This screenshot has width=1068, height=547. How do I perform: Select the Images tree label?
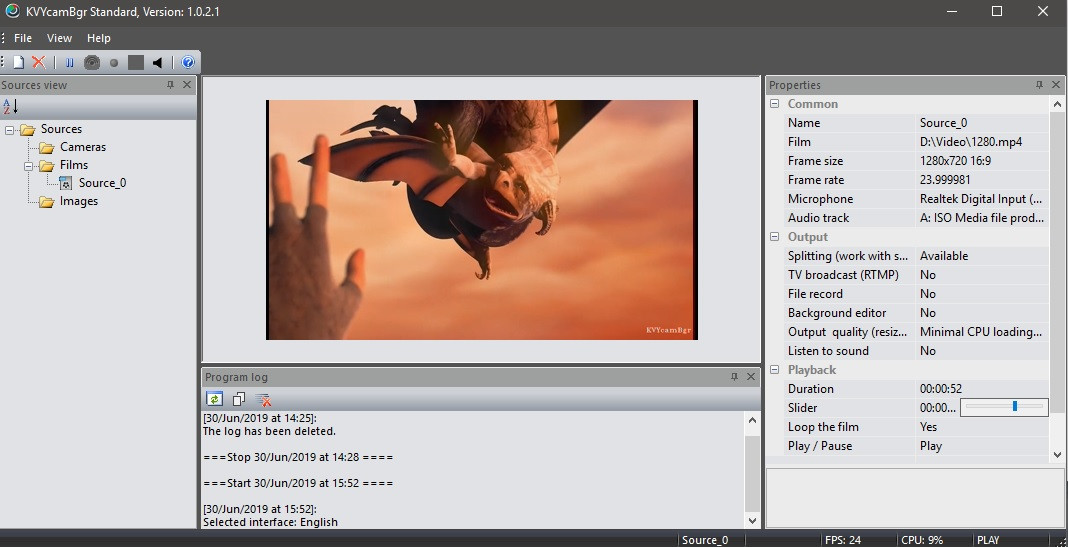[x=79, y=201]
